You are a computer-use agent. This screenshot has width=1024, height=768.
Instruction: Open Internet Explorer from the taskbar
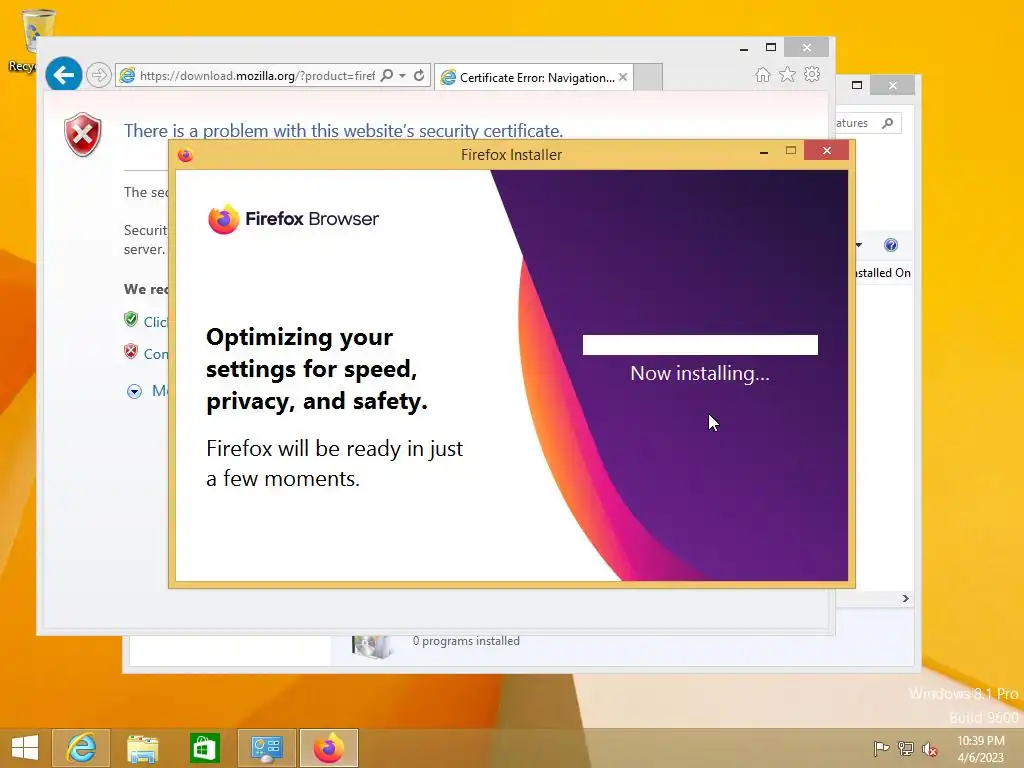pyautogui.click(x=81, y=748)
